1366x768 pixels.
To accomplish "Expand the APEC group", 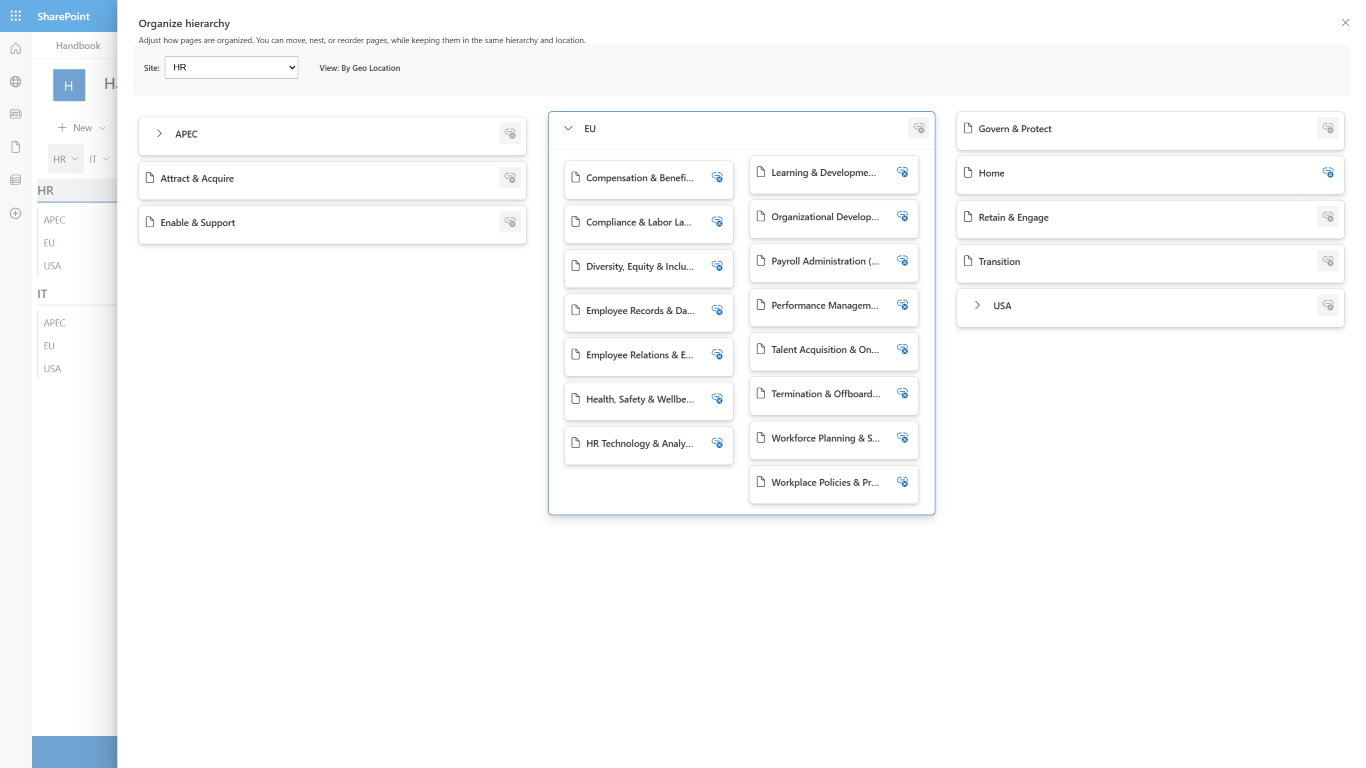I will [x=159, y=134].
